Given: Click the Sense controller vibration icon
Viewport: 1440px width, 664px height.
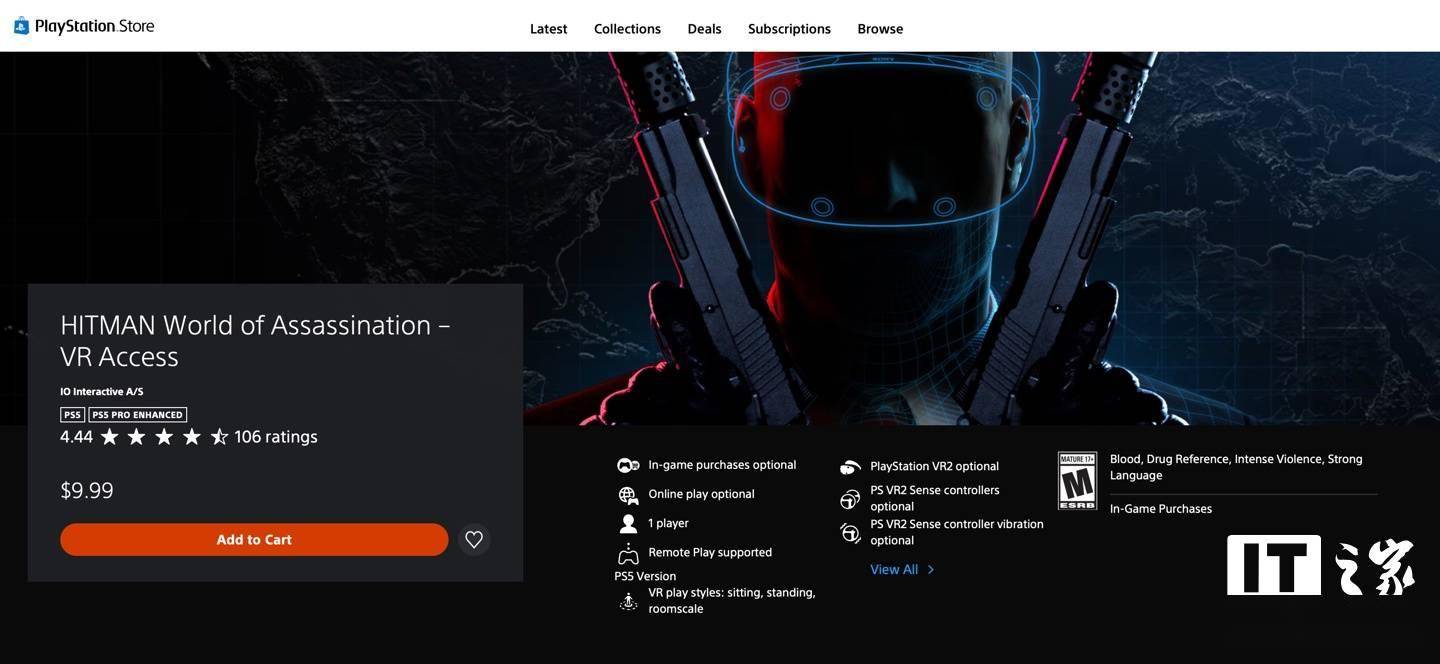Looking at the screenshot, I should pos(850,533).
